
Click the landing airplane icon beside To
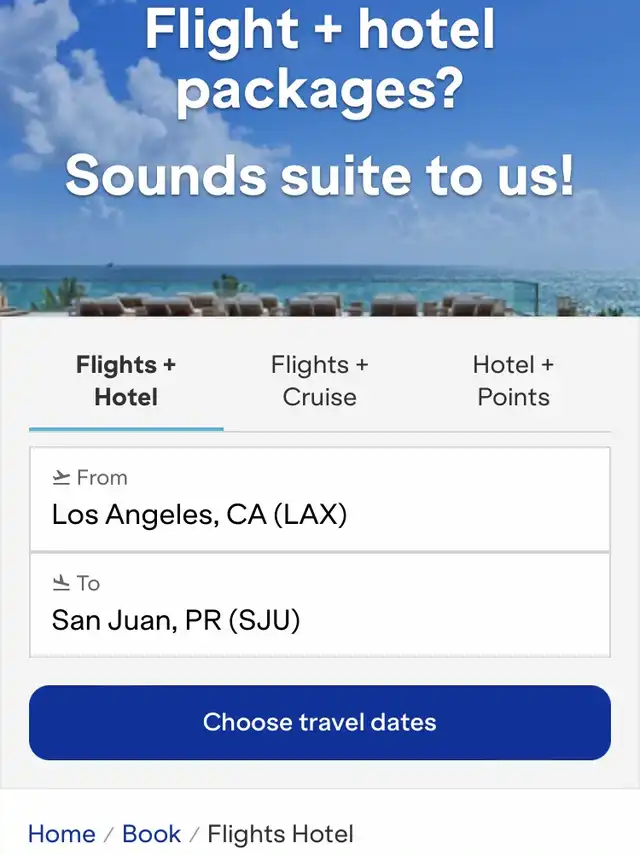pos(61,583)
